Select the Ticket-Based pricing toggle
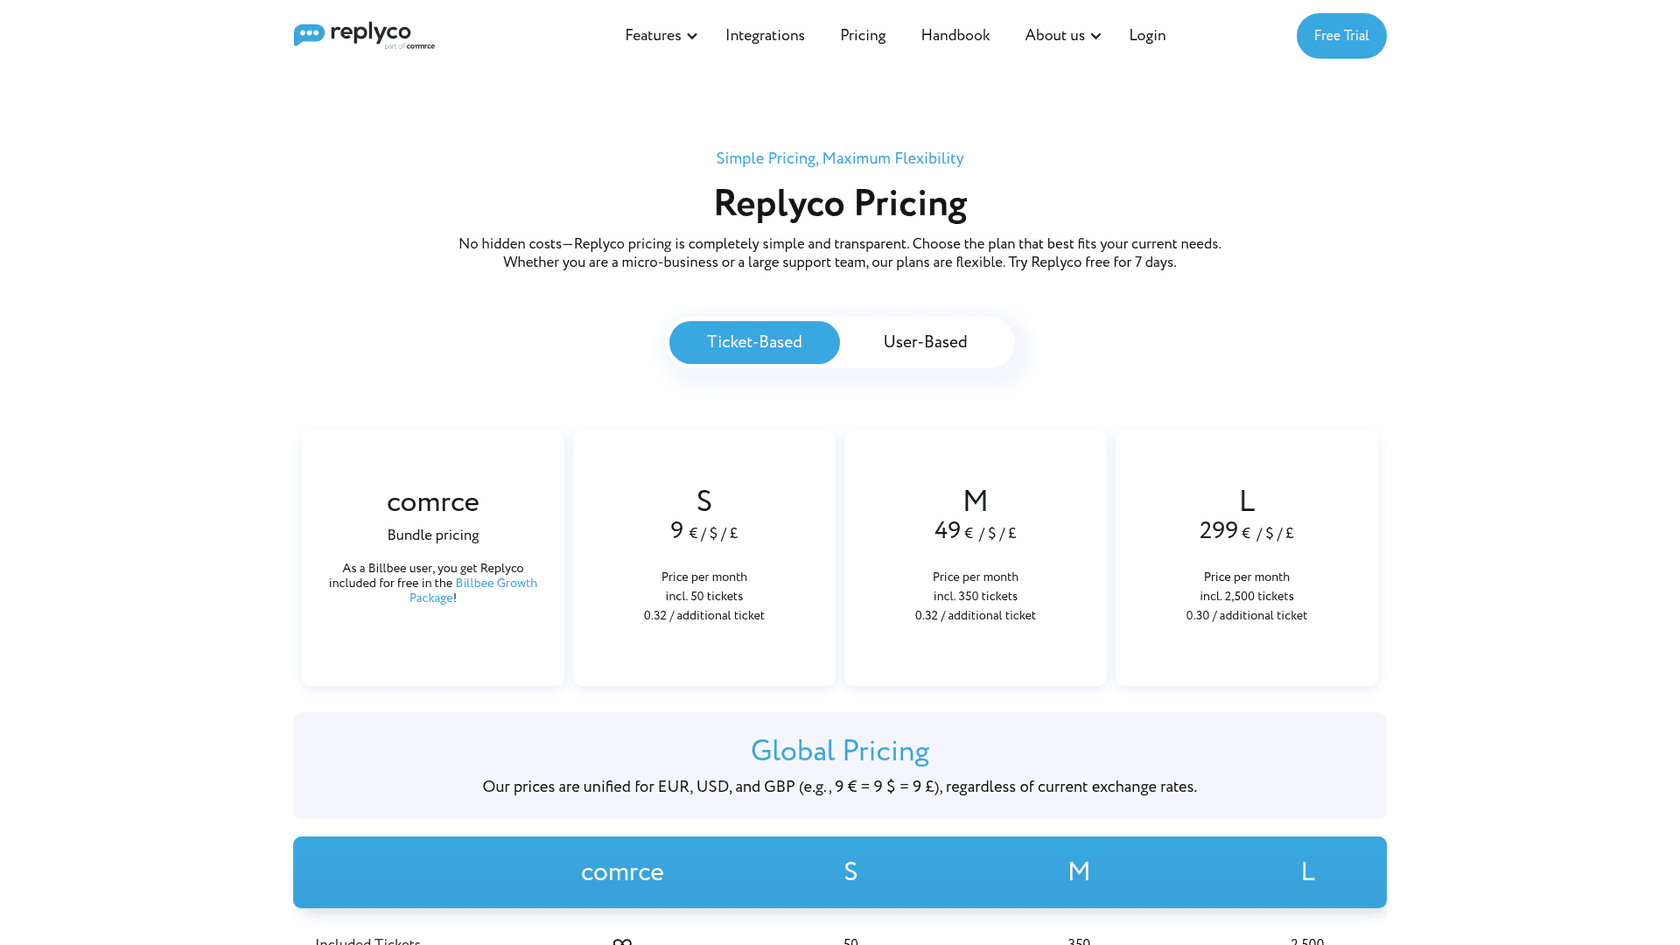The image size is (1680, 945). tap(754, 342)
